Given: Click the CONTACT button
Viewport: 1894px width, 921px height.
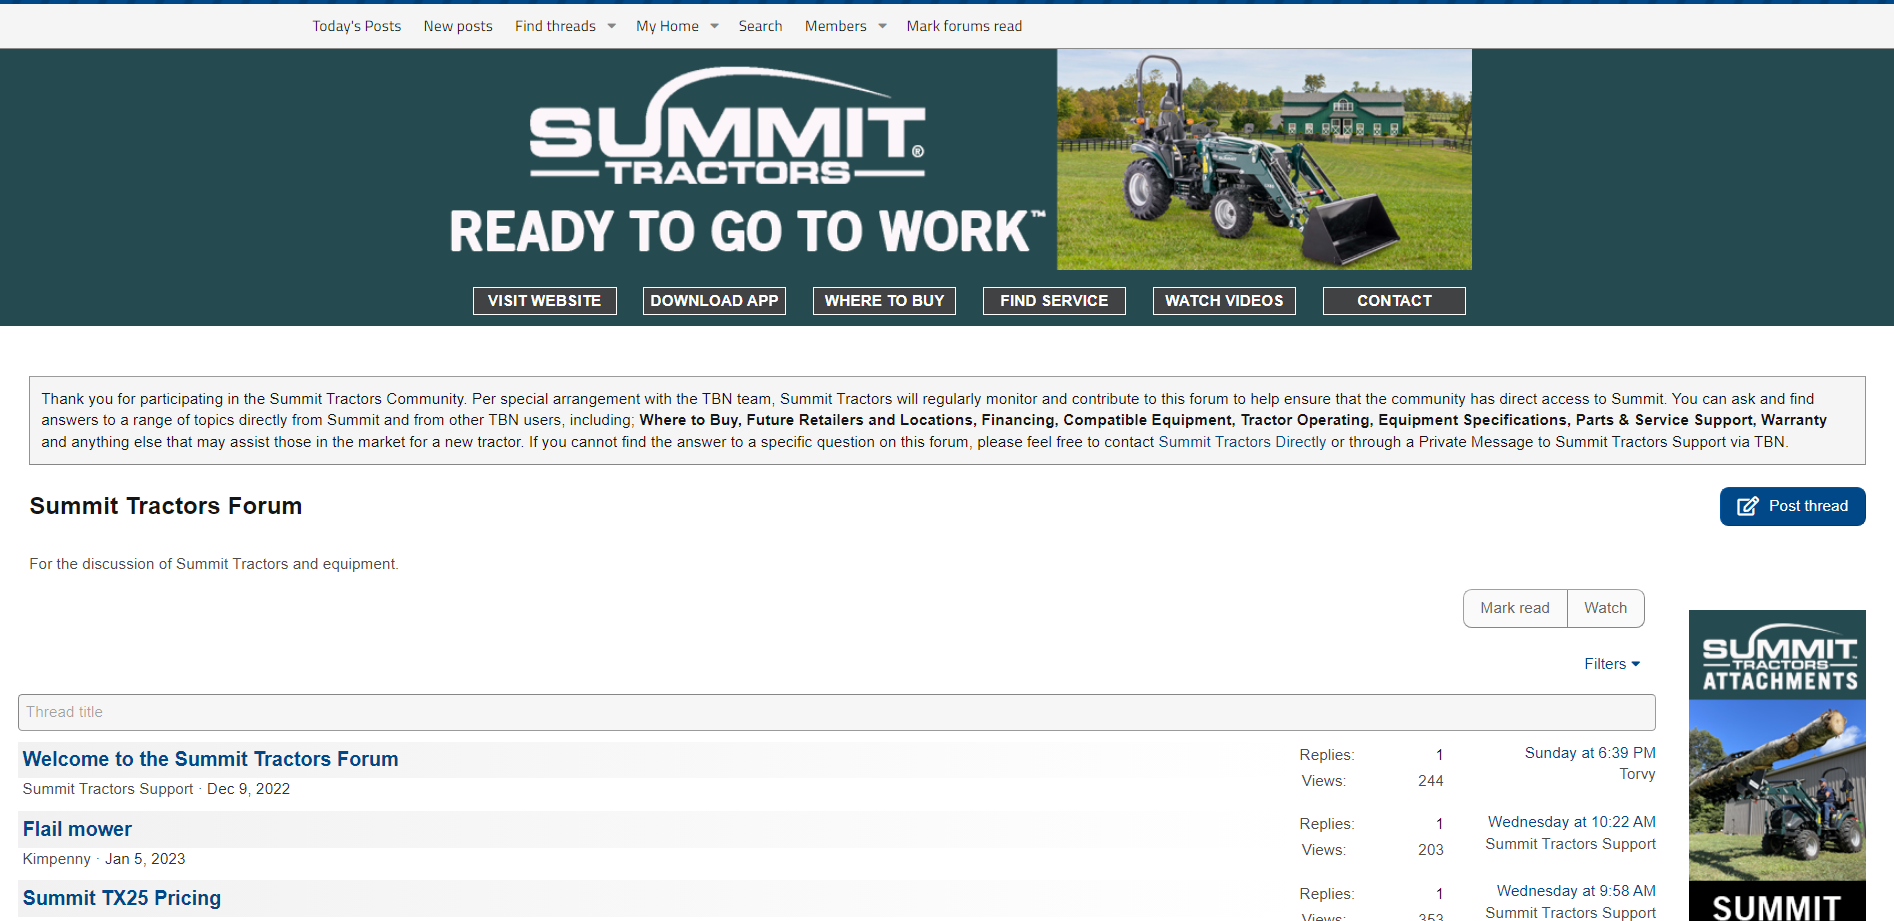Looking at the screenshot, I should coord(1394,301).
